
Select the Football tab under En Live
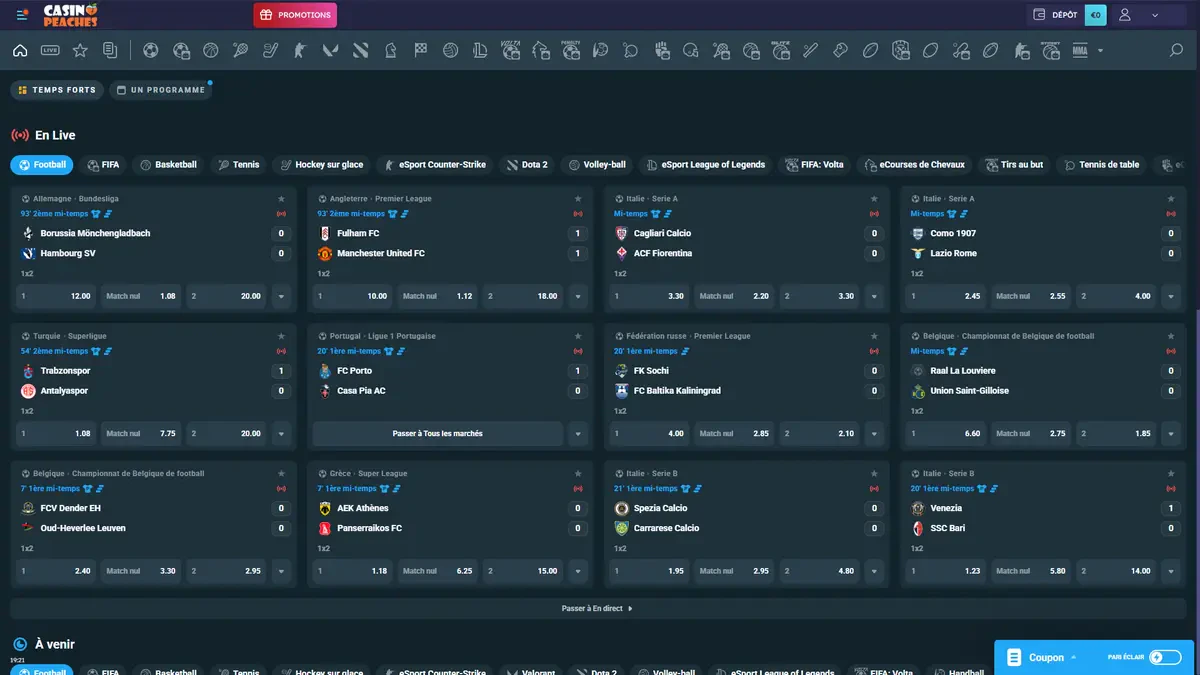(41, 165)
